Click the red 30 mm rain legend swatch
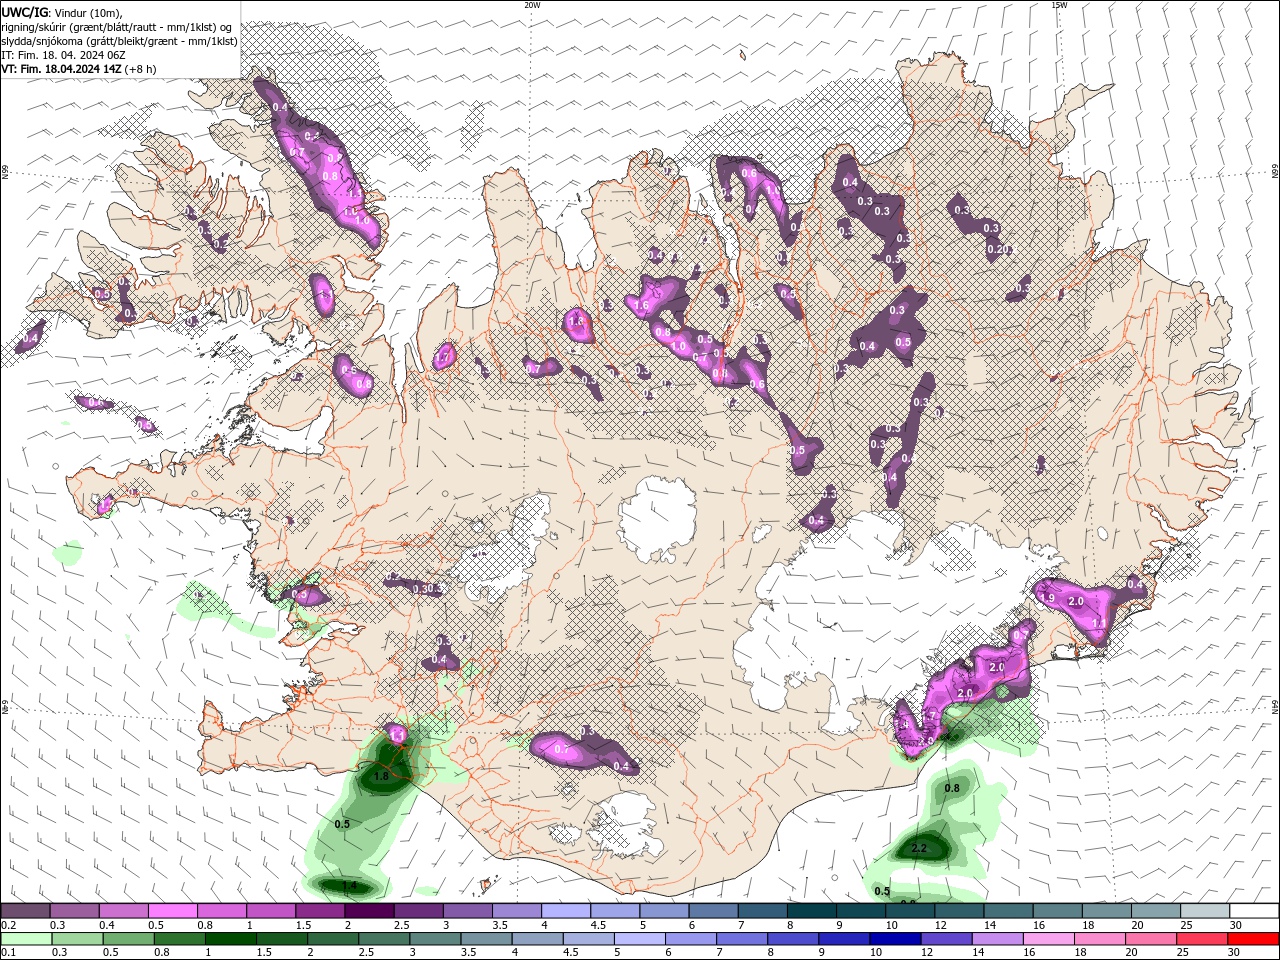 1253,939
